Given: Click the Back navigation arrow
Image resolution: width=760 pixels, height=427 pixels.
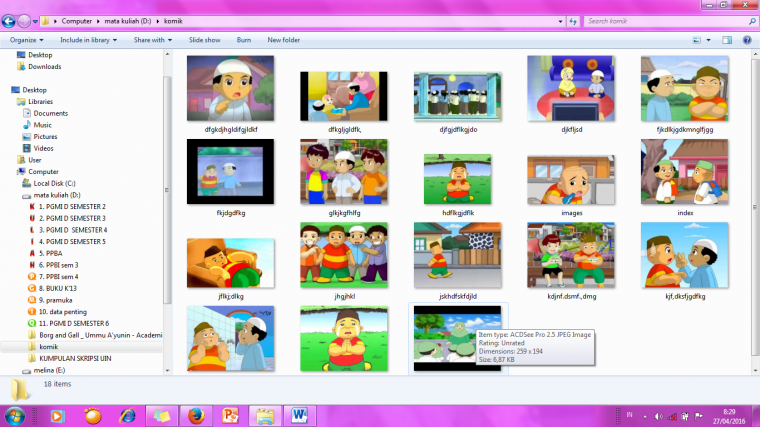Looking at the screenshot, I should tap(8, 21).
